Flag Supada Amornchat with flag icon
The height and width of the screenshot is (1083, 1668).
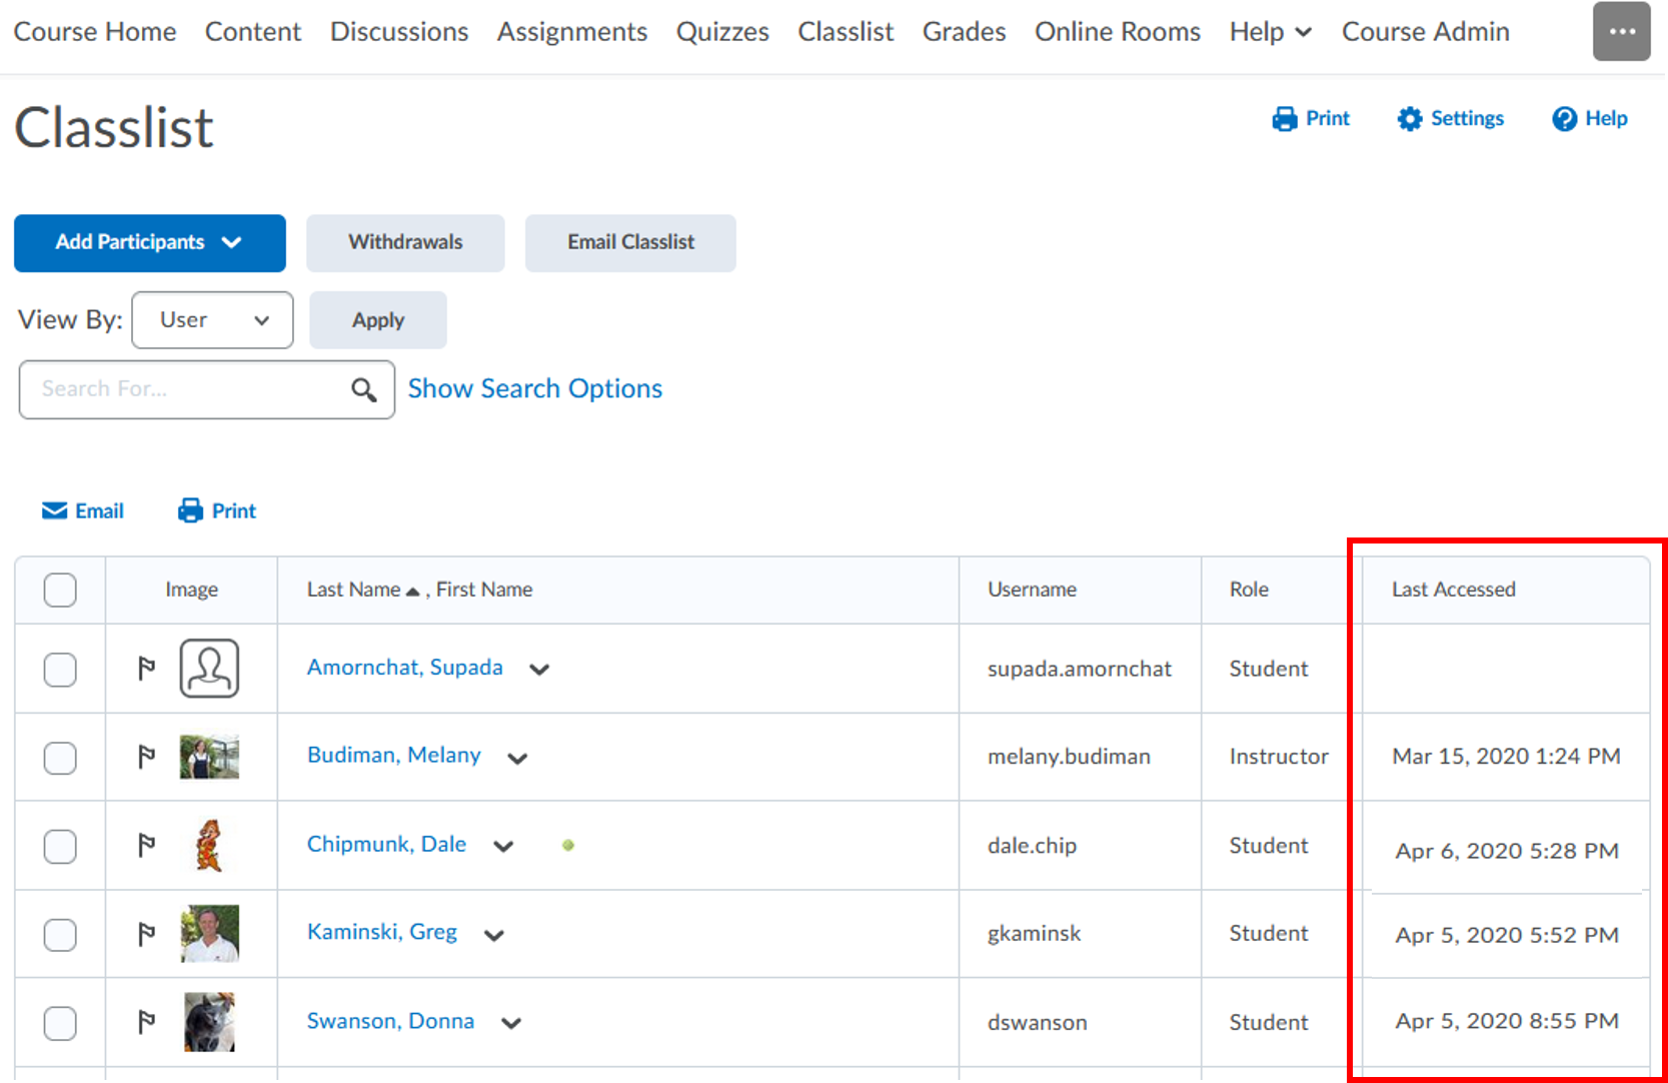(146, 668)
